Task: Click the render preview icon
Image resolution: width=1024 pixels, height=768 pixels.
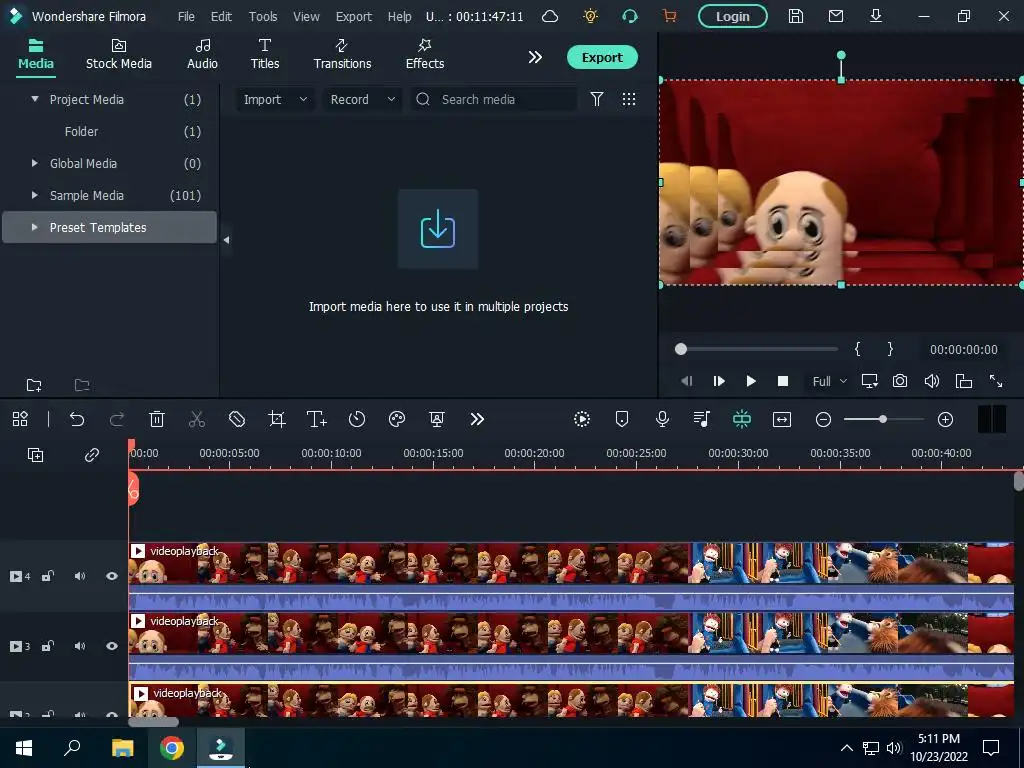Action: coord(582,419)
